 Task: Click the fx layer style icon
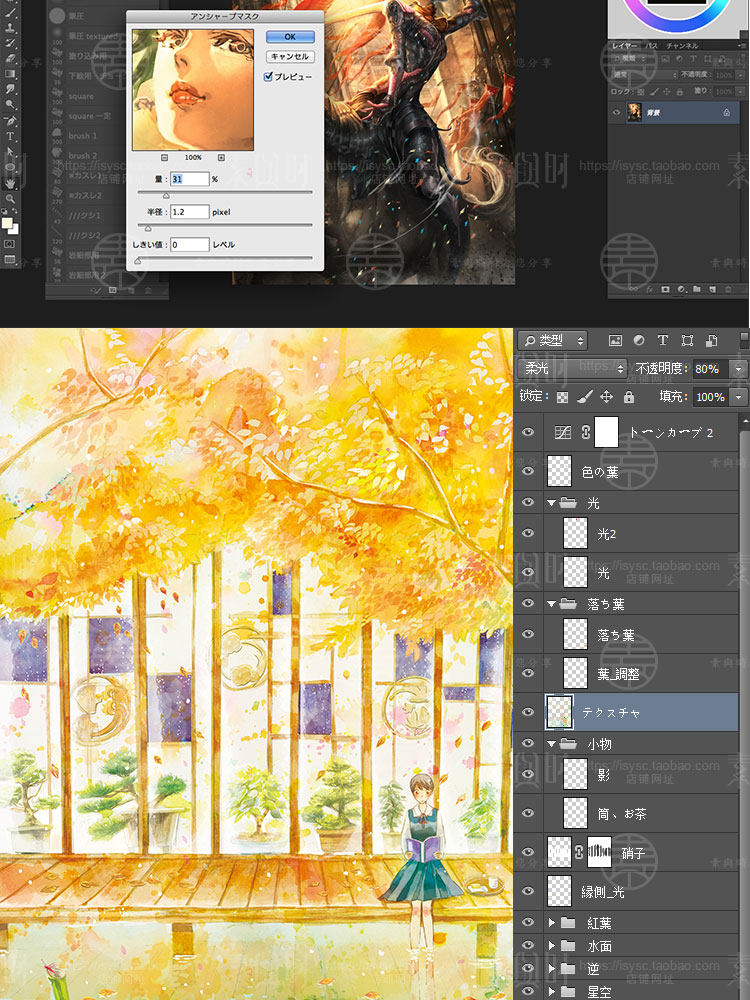coord(650,290)
